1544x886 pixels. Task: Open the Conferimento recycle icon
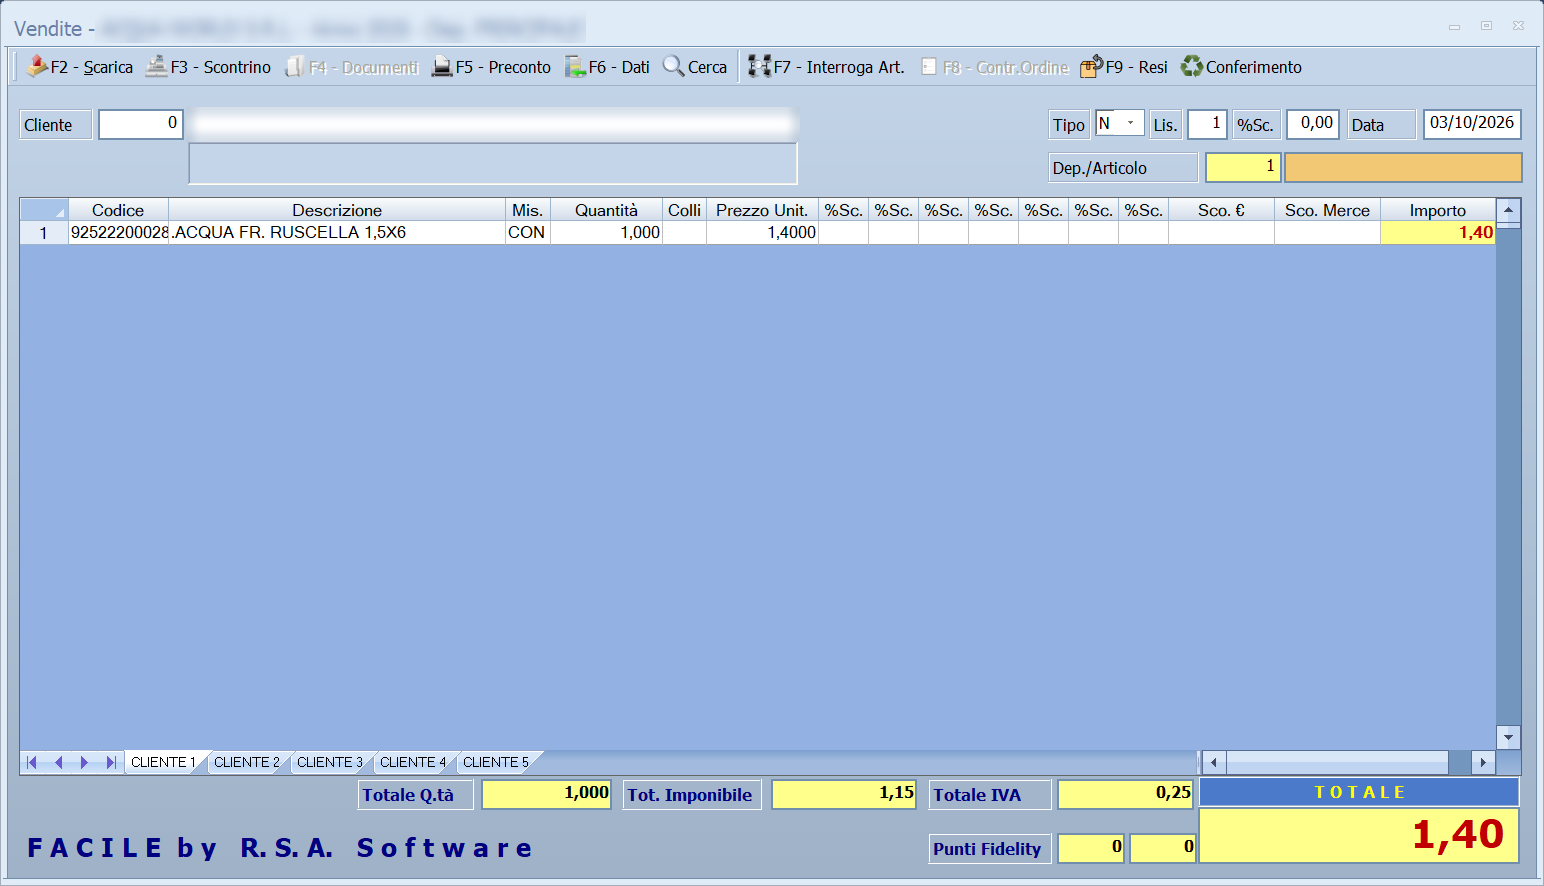click(1192, 66)
